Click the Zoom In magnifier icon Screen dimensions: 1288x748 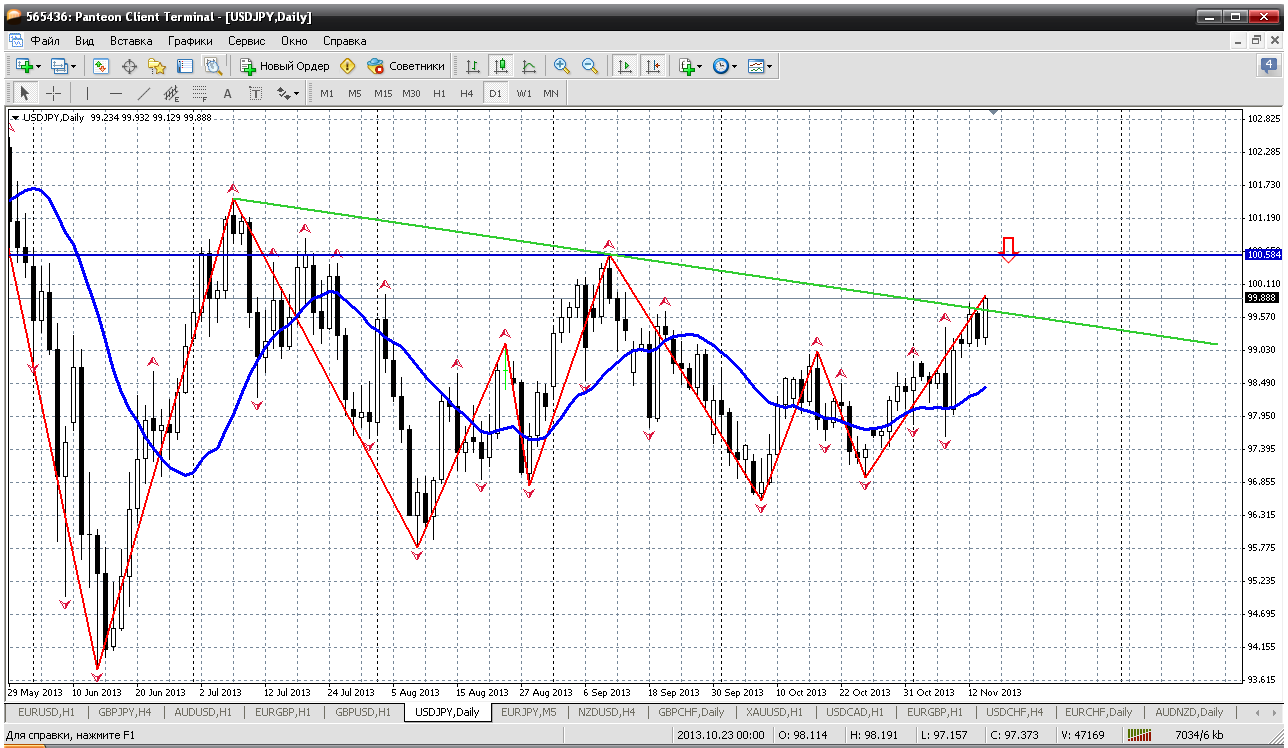[x=562, y=66]
